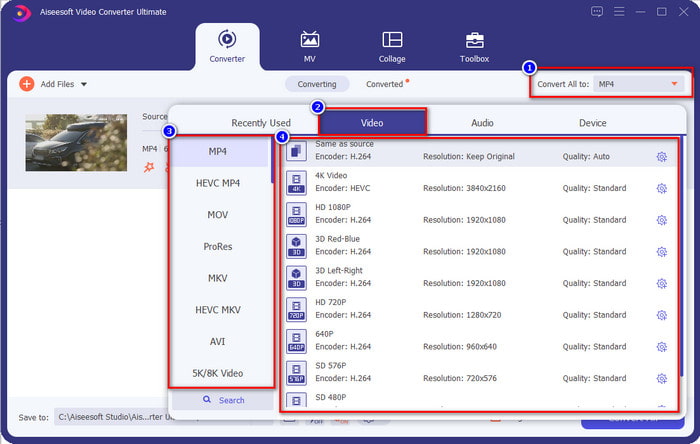Viewport: 700px width, 444px height.
Task: Open the hamburger menu in title bar
Action: pos(619,12)
